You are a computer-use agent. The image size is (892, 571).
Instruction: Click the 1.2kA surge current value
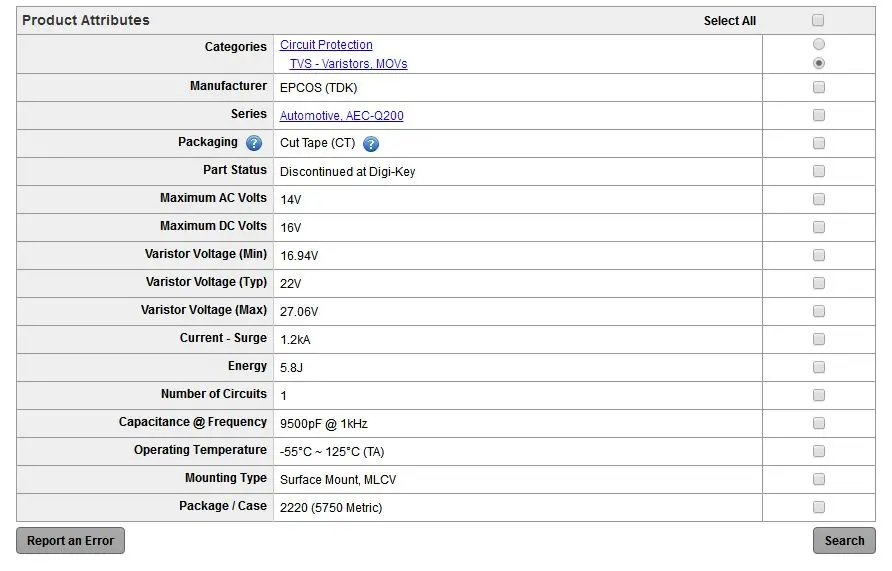(x=295, y=340)
